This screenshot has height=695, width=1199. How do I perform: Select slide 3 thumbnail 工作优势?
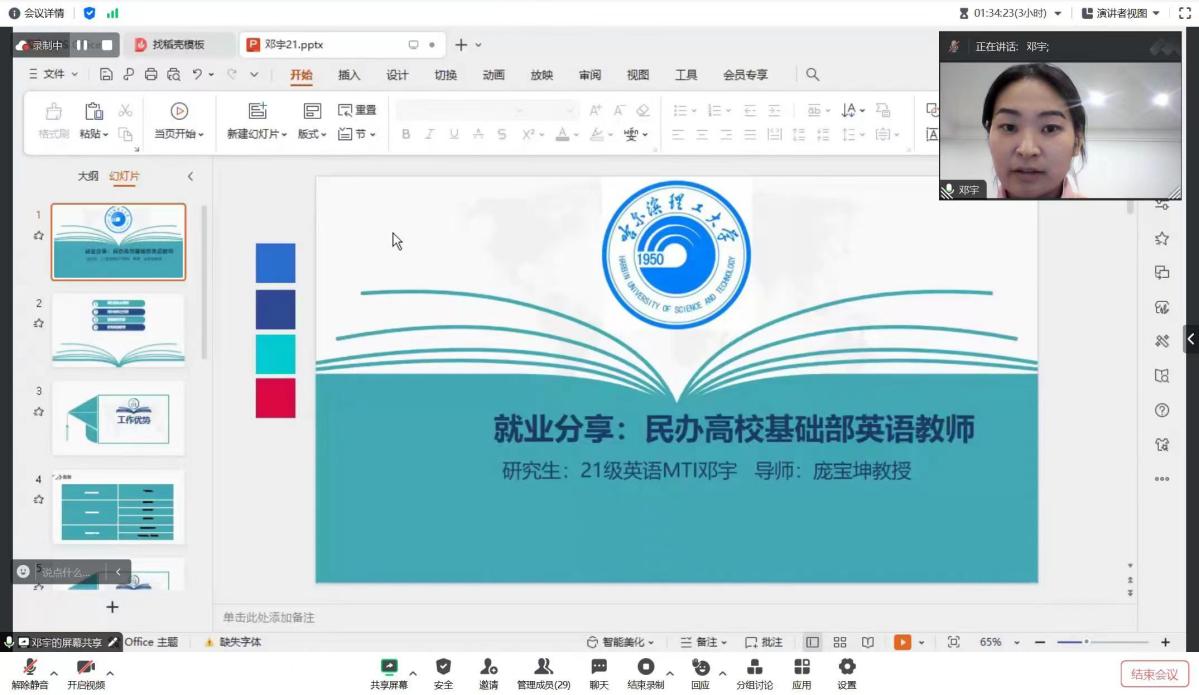pos(118,419)
